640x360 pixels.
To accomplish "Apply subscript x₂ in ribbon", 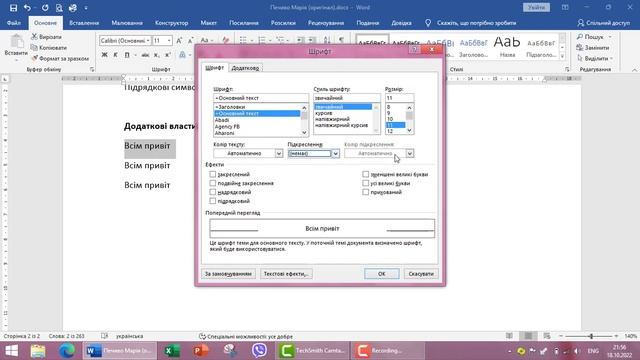I will click(157, 54).
